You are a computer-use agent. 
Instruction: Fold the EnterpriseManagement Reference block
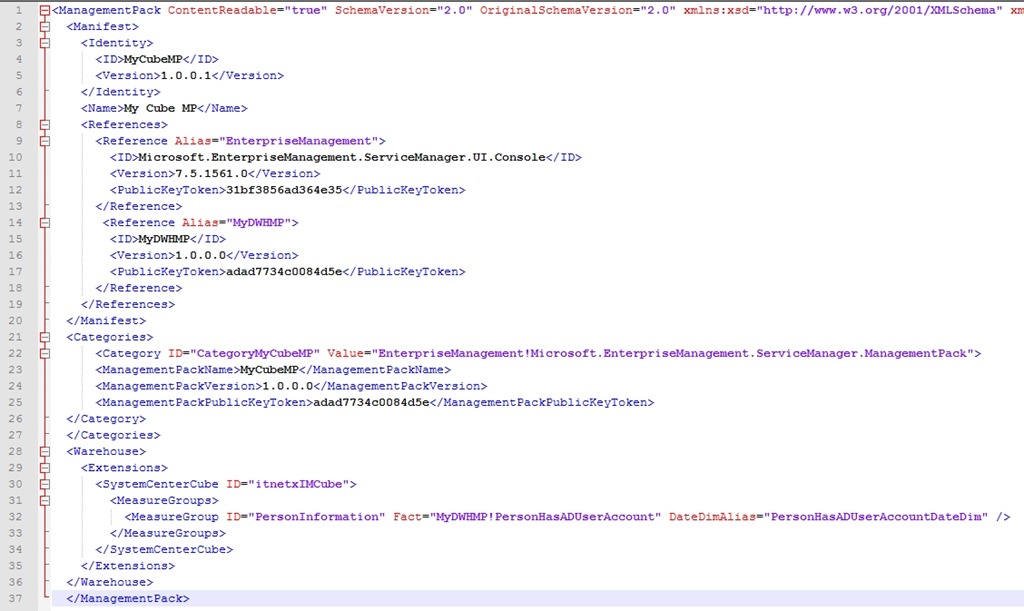click(44, 141)
